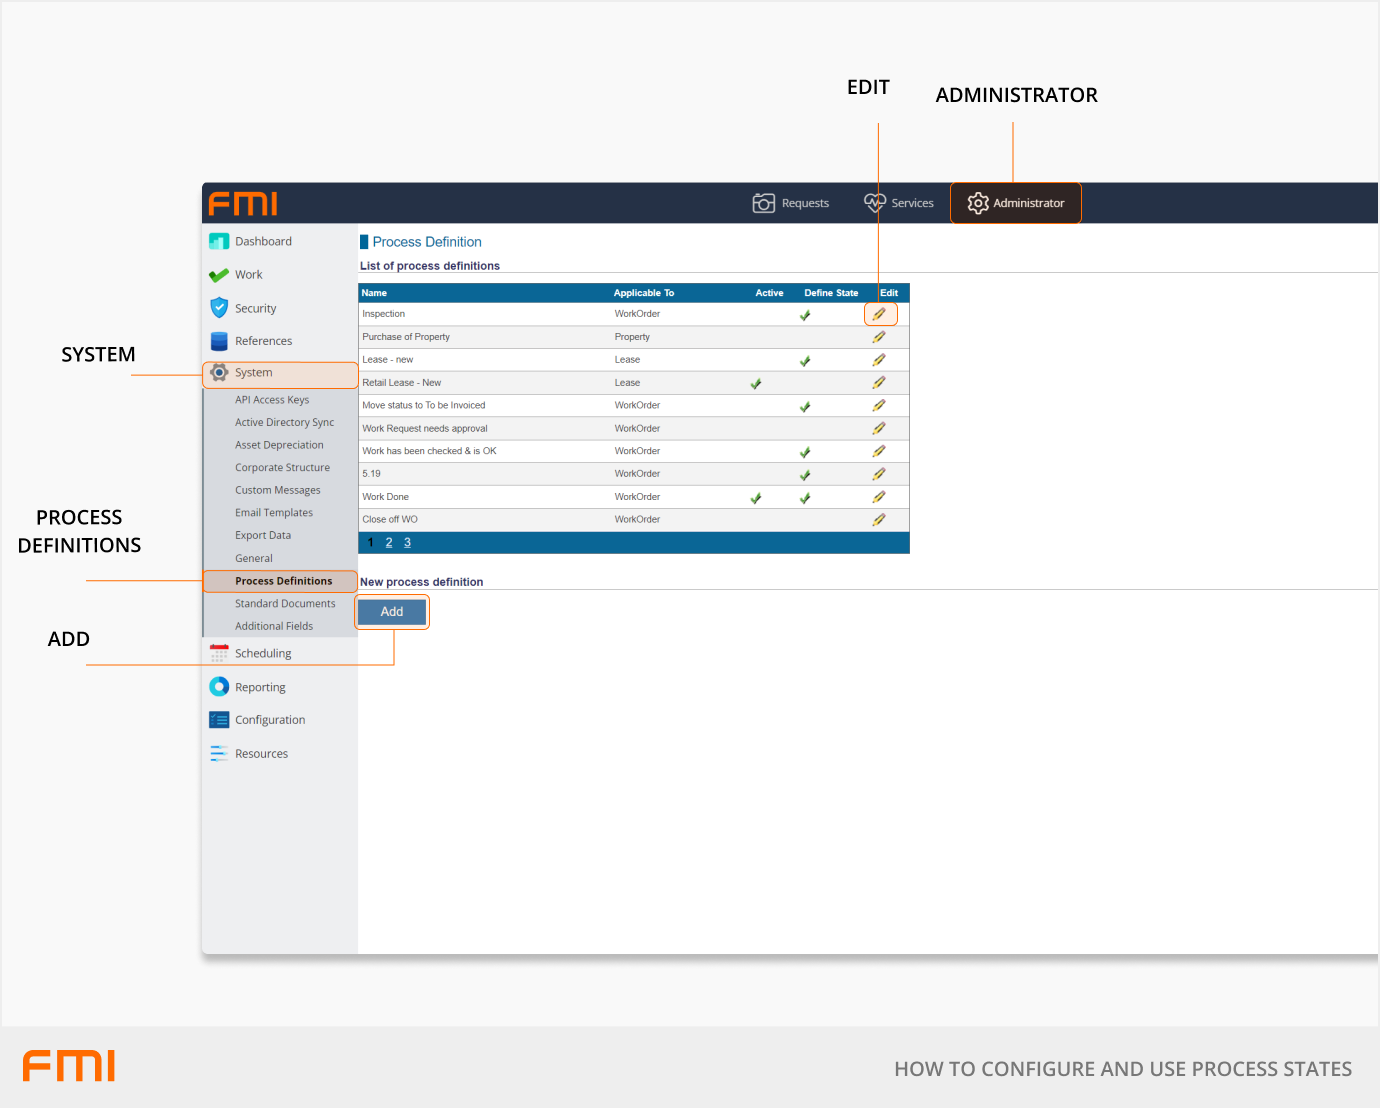Click the FMI logo in header
The image size is (1380, 1108).
pyautogui.click(x=243, y=204)
